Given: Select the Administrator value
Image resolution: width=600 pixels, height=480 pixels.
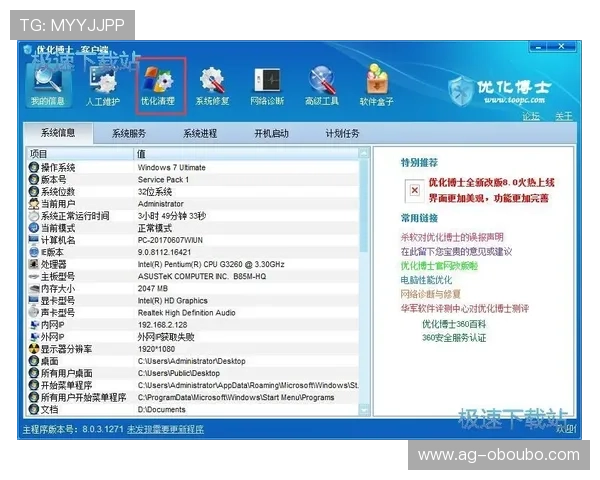Looking at the screenshot, I should [160, 204].
